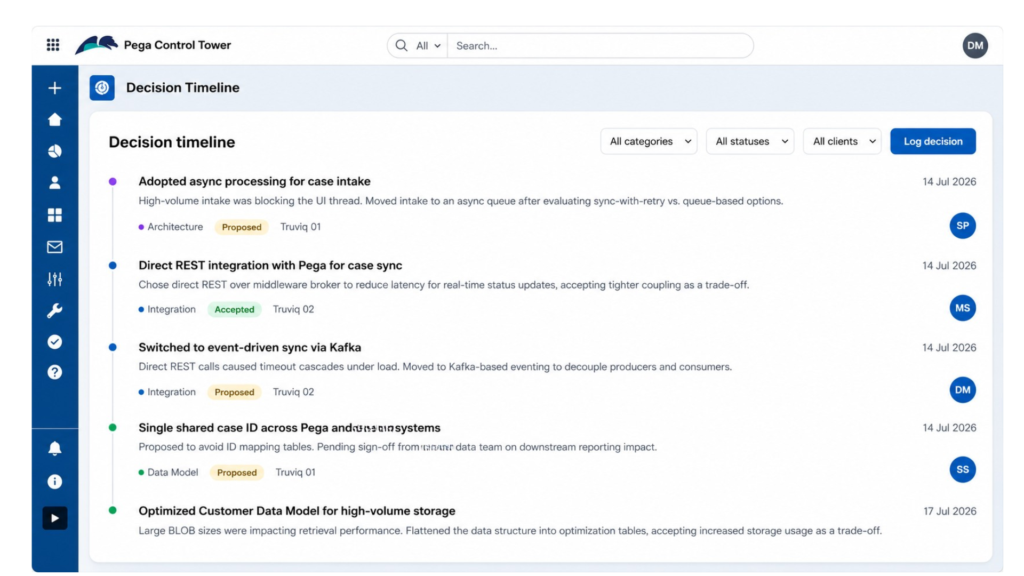The width and height of the screenshot is (1024, 576).
Task: Click the Data Model category tag
Action: [x=168, y=473]
